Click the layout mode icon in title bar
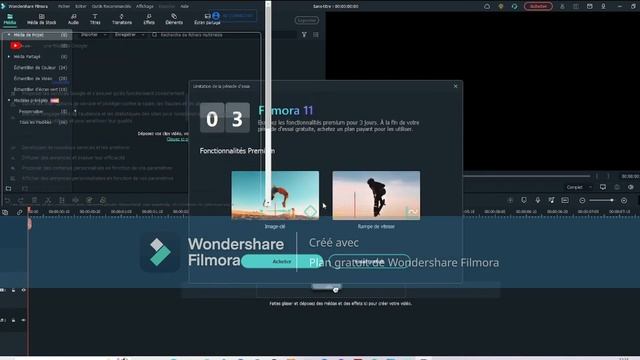Image resolution: width=640 pixels, height=360 pixels. pyautogui.click(x=576, y=7)
